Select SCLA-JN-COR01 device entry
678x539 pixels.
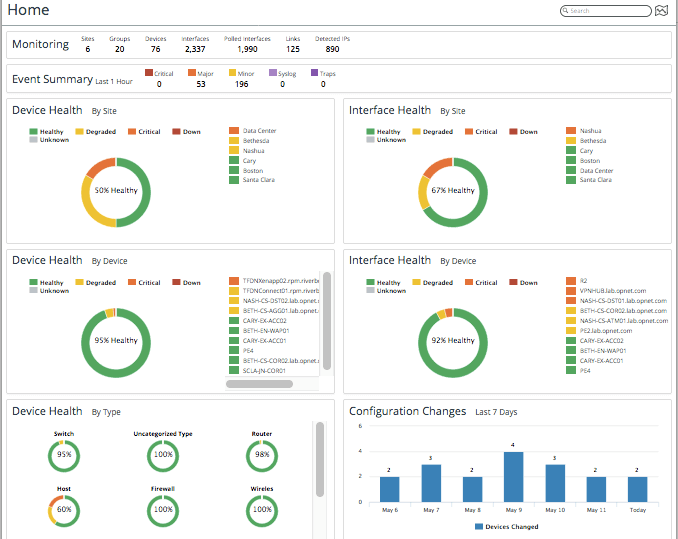pos(257,371)
